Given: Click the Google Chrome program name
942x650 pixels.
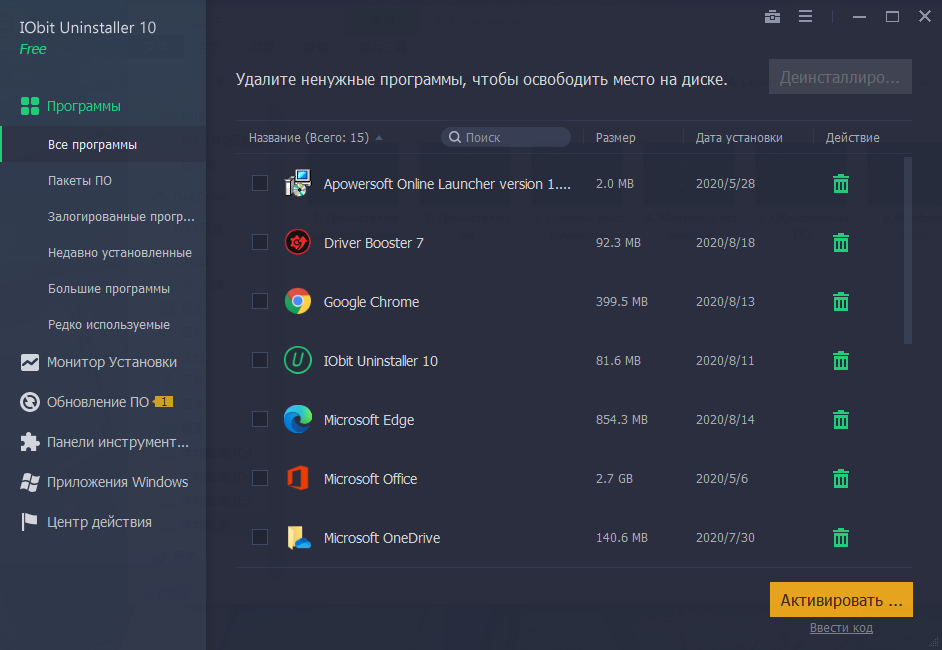Looking at the screenshot, I should (371, 302).
